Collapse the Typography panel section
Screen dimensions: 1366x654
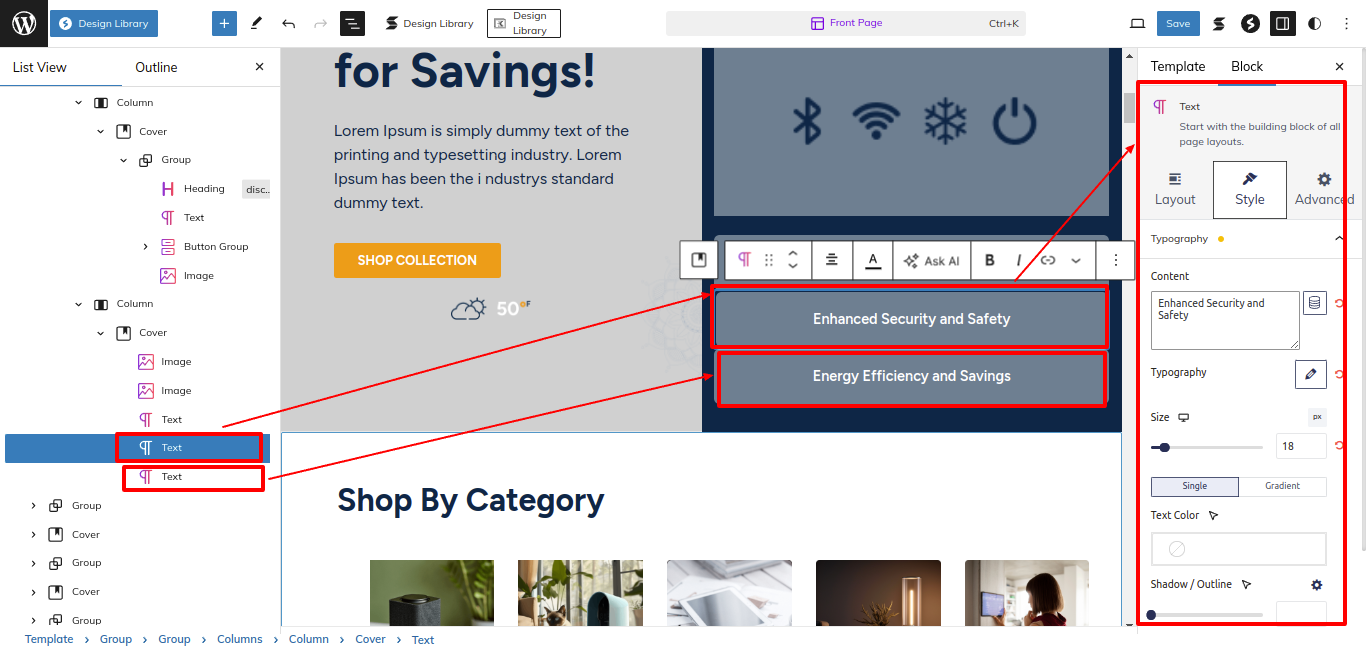pos(1339,239)
